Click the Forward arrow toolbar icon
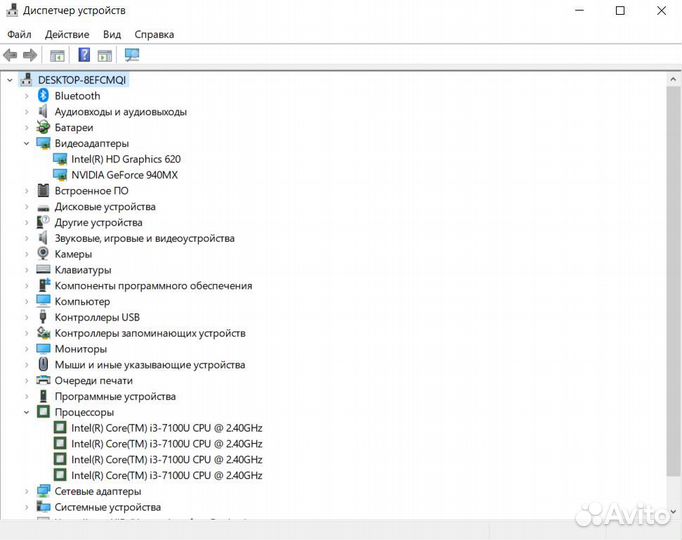This screenshot has width=682, height=540. point(30,55)
